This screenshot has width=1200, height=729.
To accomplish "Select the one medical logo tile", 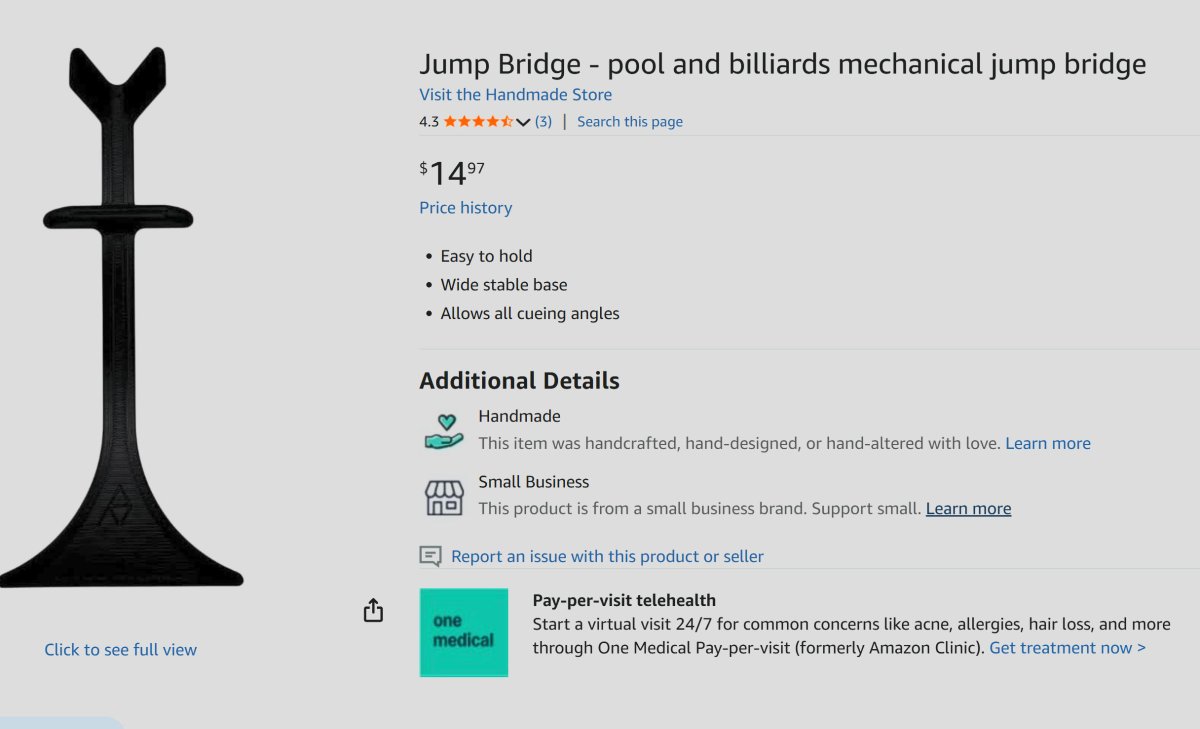I will (464, 633).
